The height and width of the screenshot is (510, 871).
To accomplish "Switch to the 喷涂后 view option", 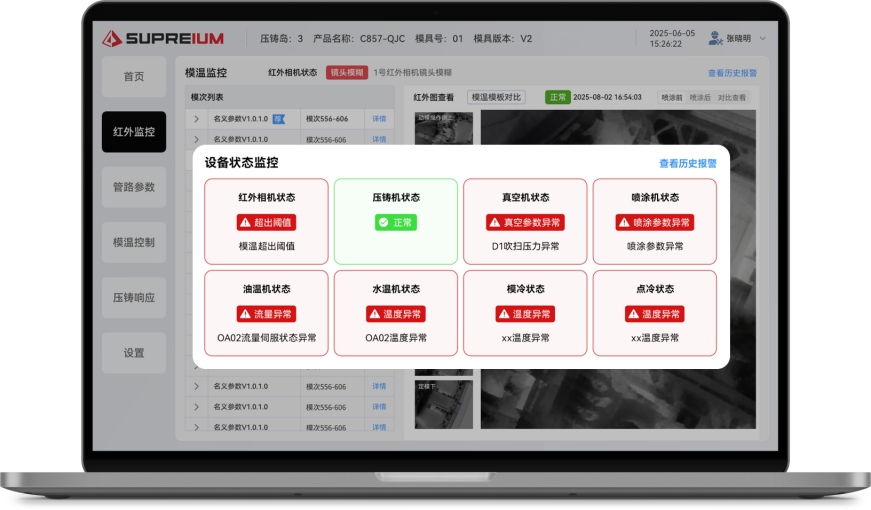I will click(700, 98).
